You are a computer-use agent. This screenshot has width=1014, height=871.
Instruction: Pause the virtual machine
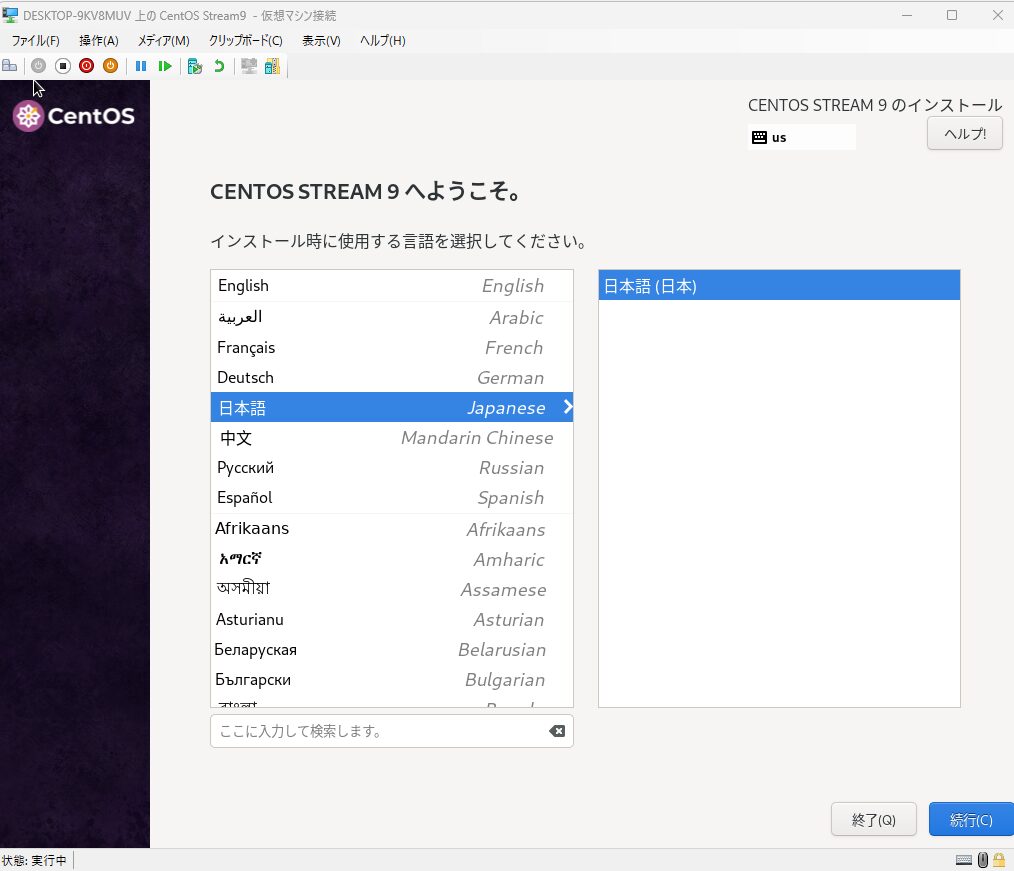click(141, 66)
